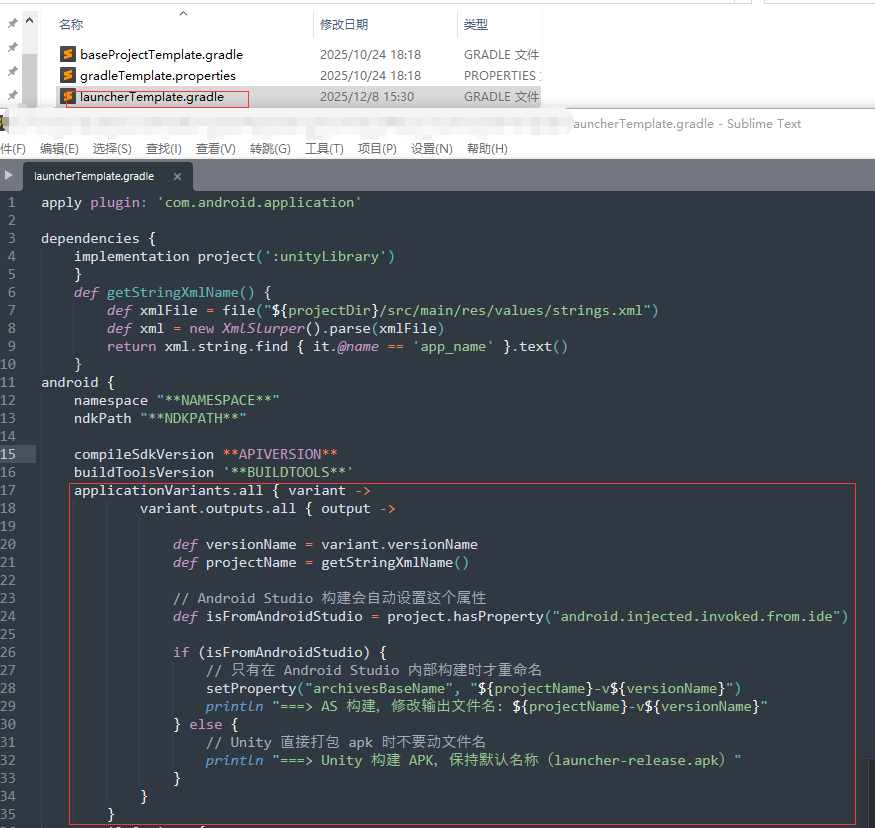Click the baseProjectTemplate.gradle file icon
The image size is (875, 828).
(x=68, y=54)
